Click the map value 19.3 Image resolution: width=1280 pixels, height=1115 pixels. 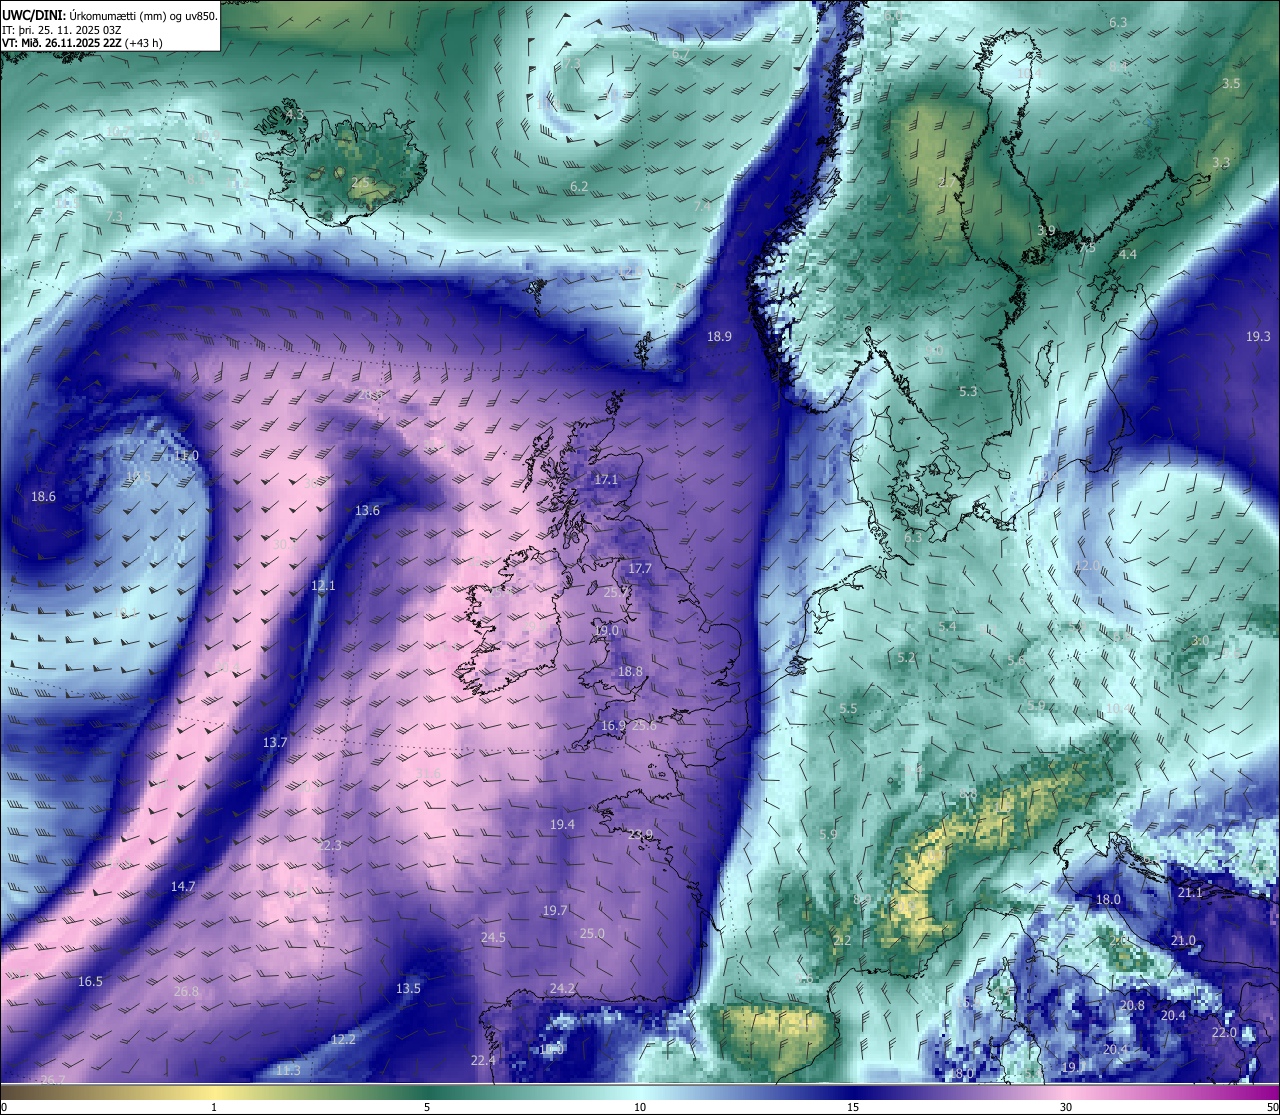1258,337
